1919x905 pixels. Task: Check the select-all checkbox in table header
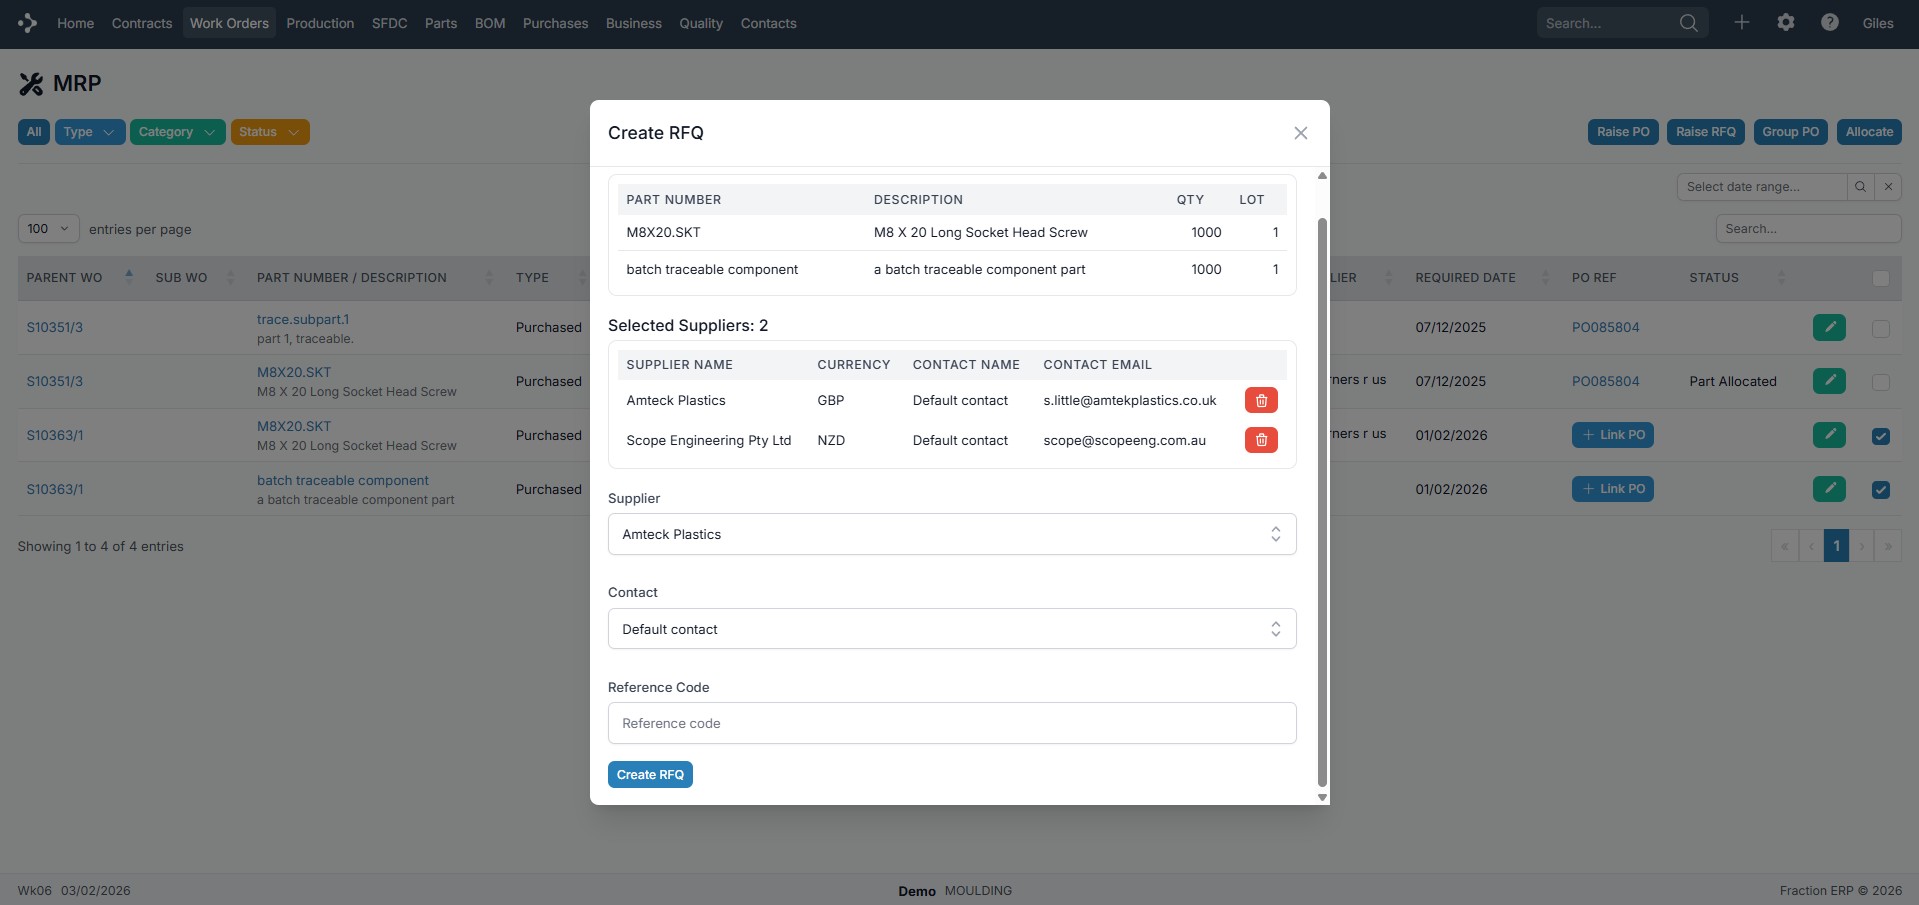[x=1881, y=279]
